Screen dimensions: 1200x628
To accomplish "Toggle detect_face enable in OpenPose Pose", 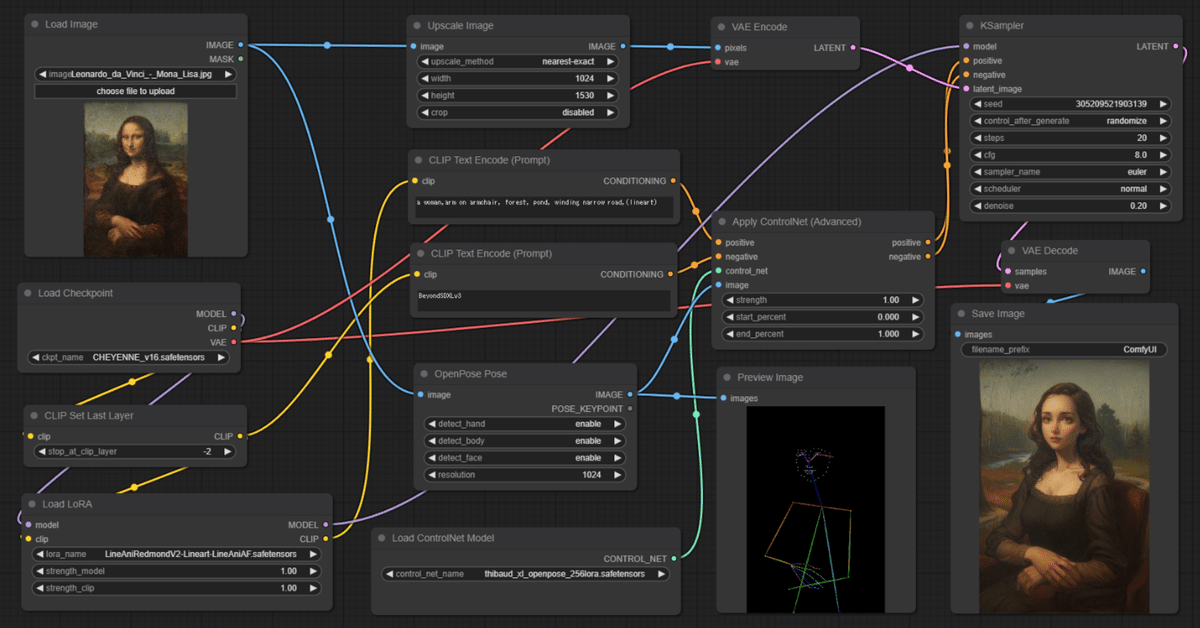I will pyautogui.click(x=525, y=458).
